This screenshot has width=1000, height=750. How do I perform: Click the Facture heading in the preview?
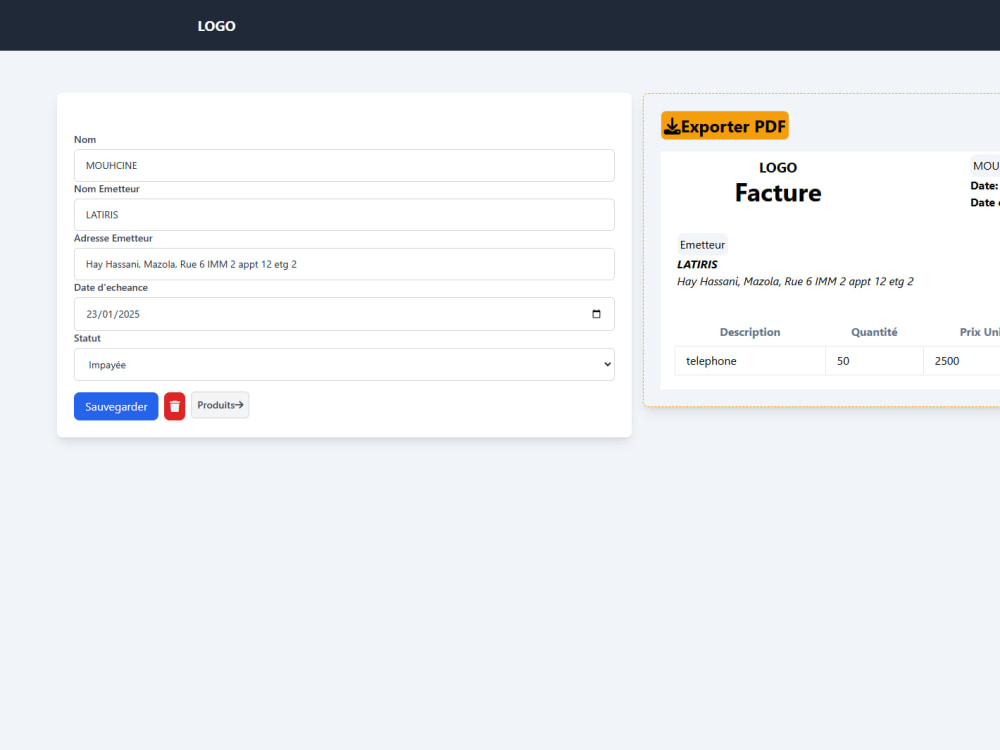[778, 193]
